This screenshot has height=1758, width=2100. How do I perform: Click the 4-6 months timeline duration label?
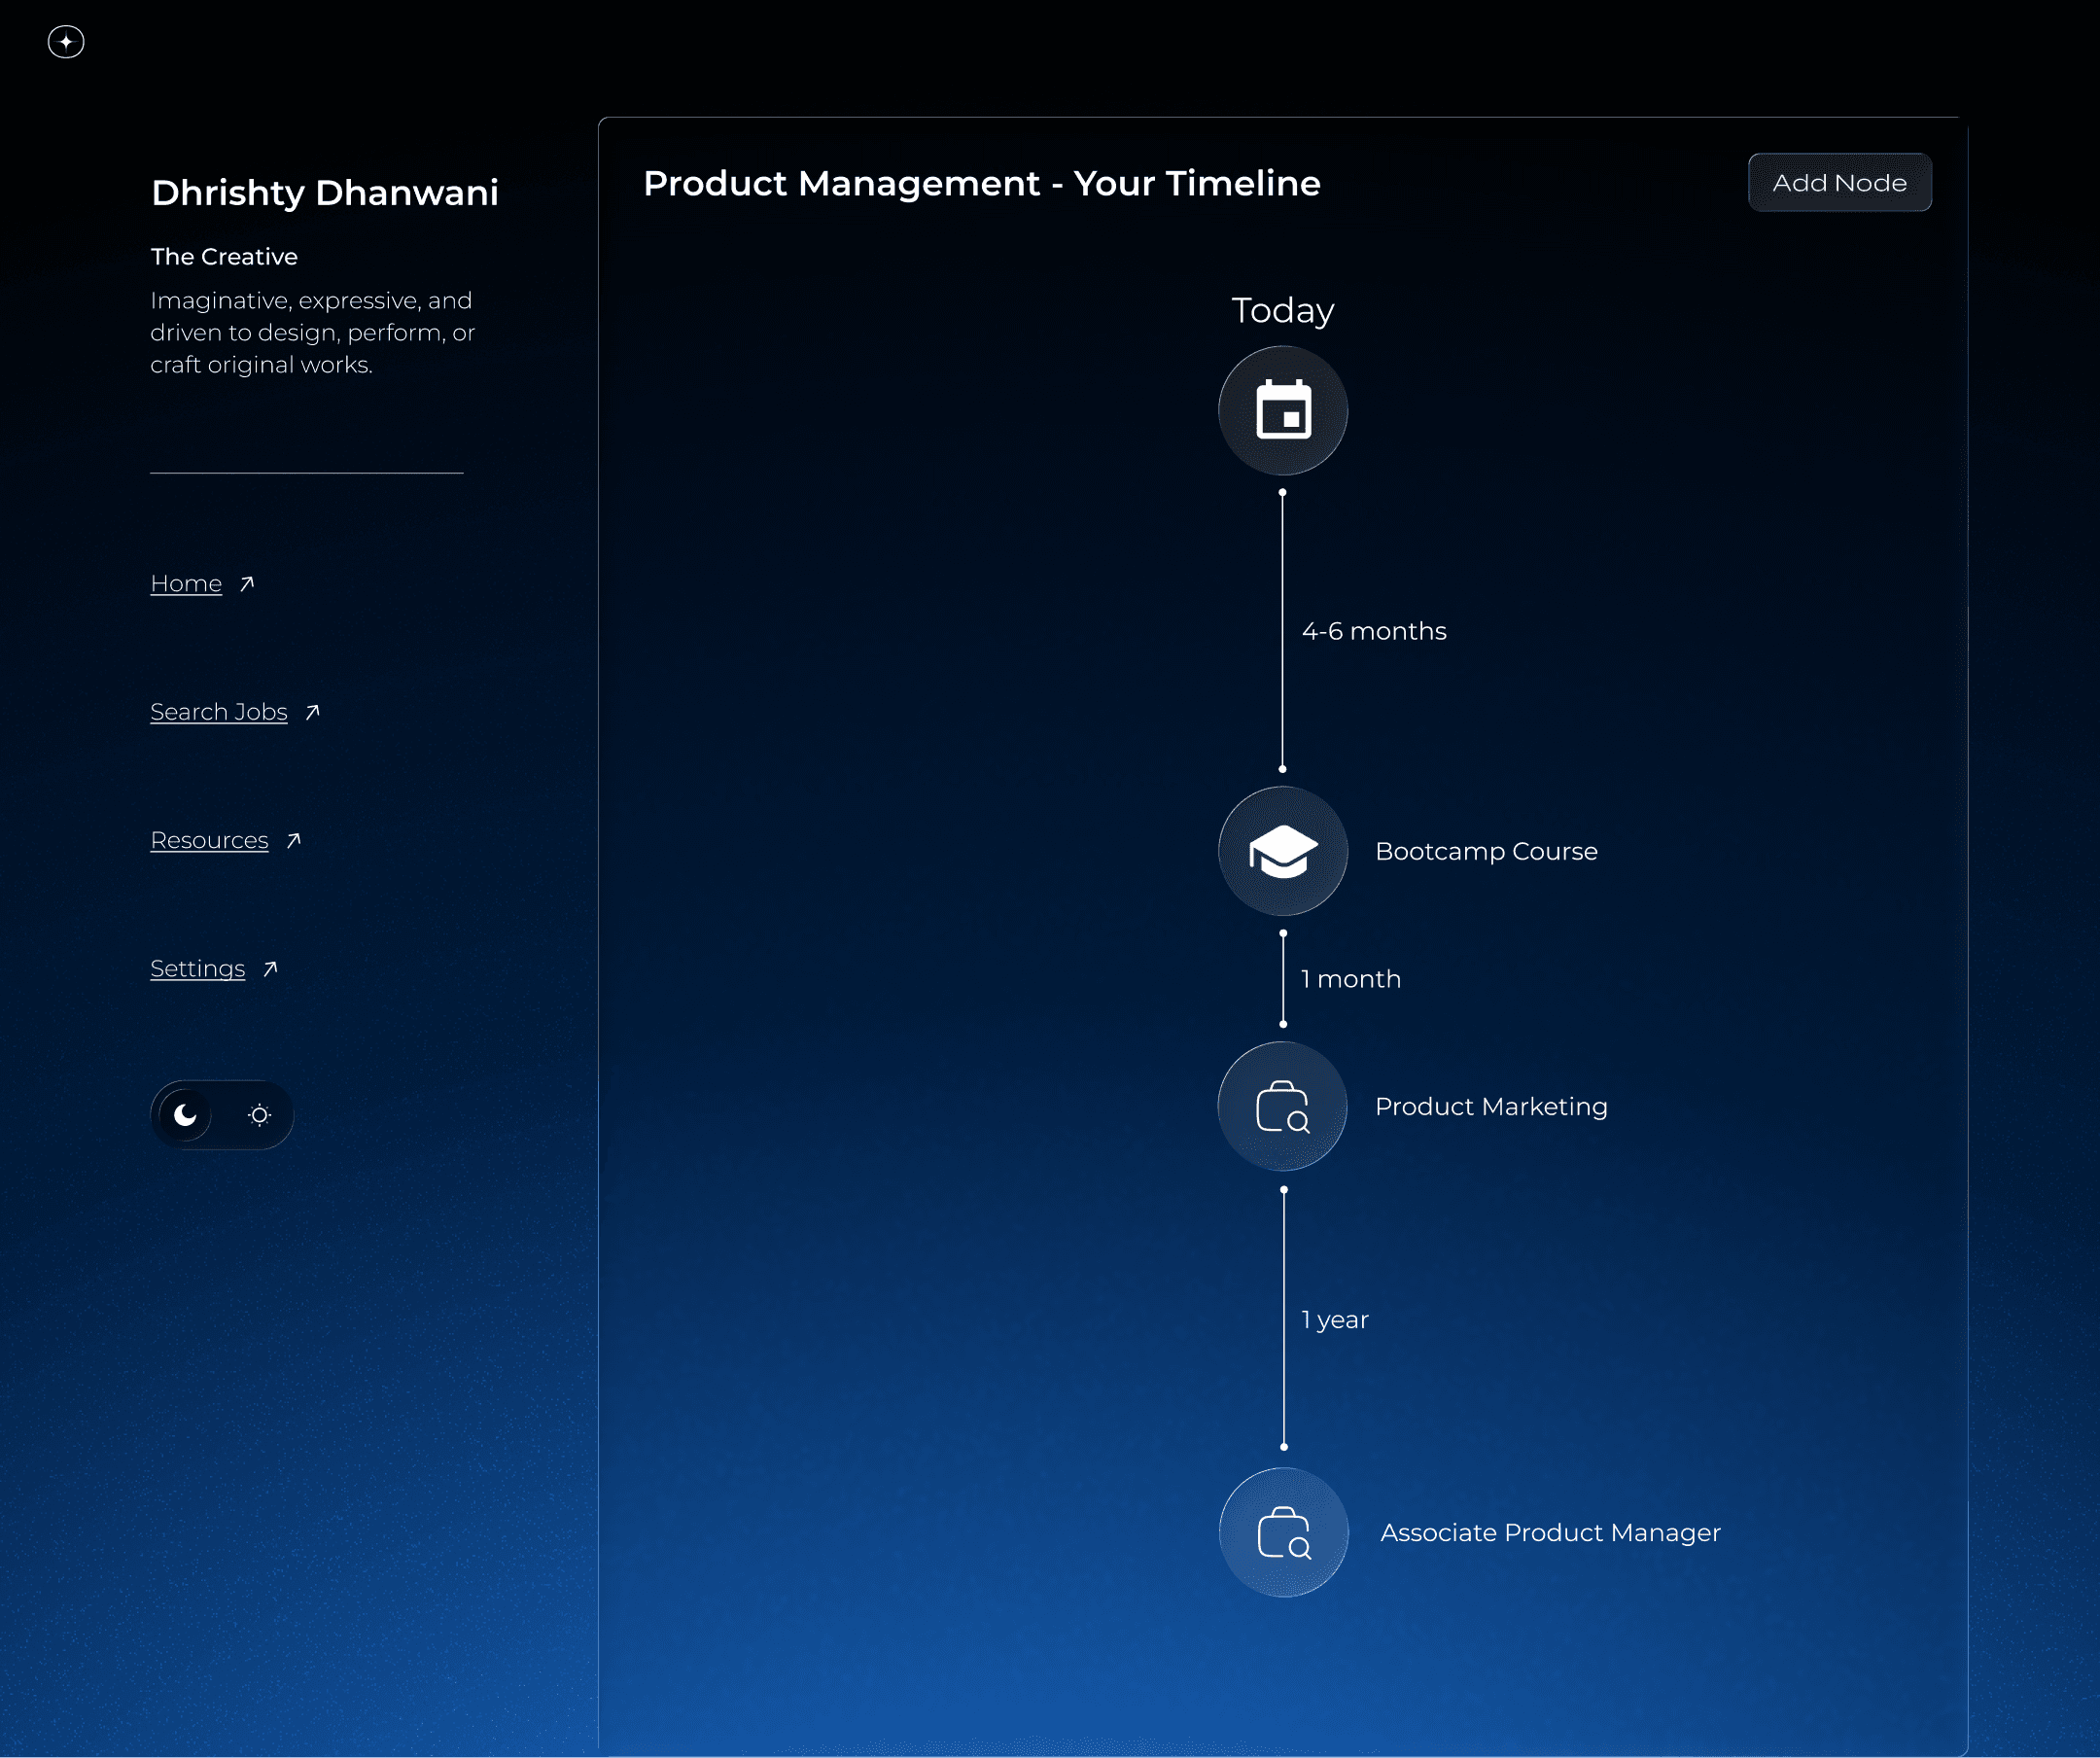pyautogui.click(x=1374, y=631)
